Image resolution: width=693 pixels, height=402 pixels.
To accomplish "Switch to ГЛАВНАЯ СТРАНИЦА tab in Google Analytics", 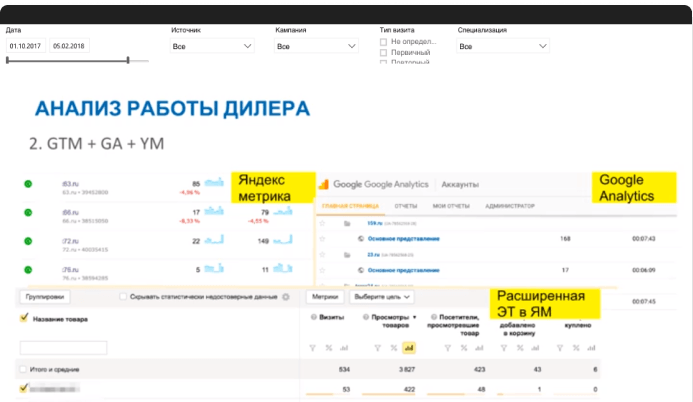I will click(x=350, y=206).
